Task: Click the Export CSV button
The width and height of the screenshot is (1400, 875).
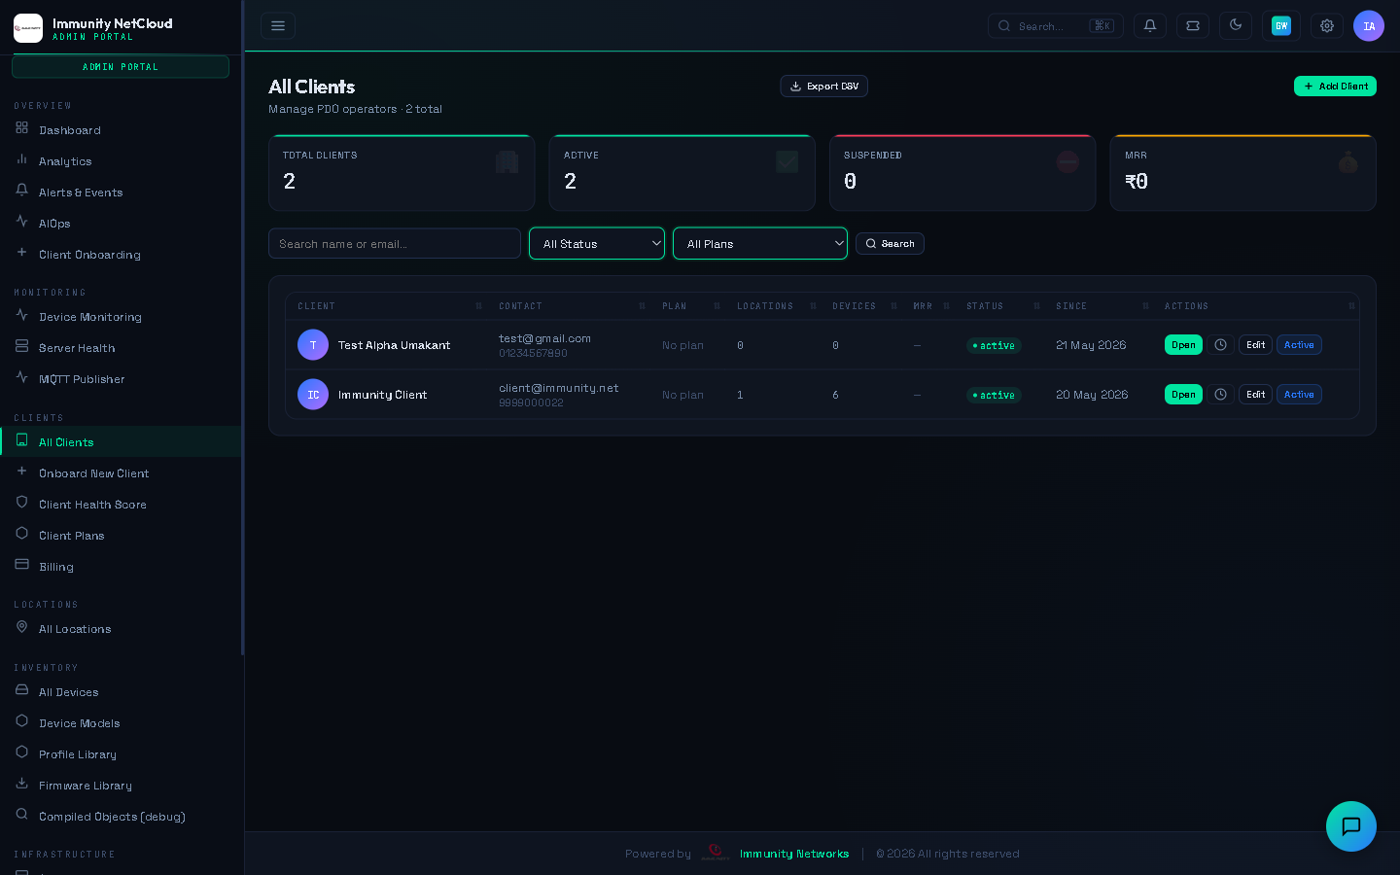Action: coord(824,86)
